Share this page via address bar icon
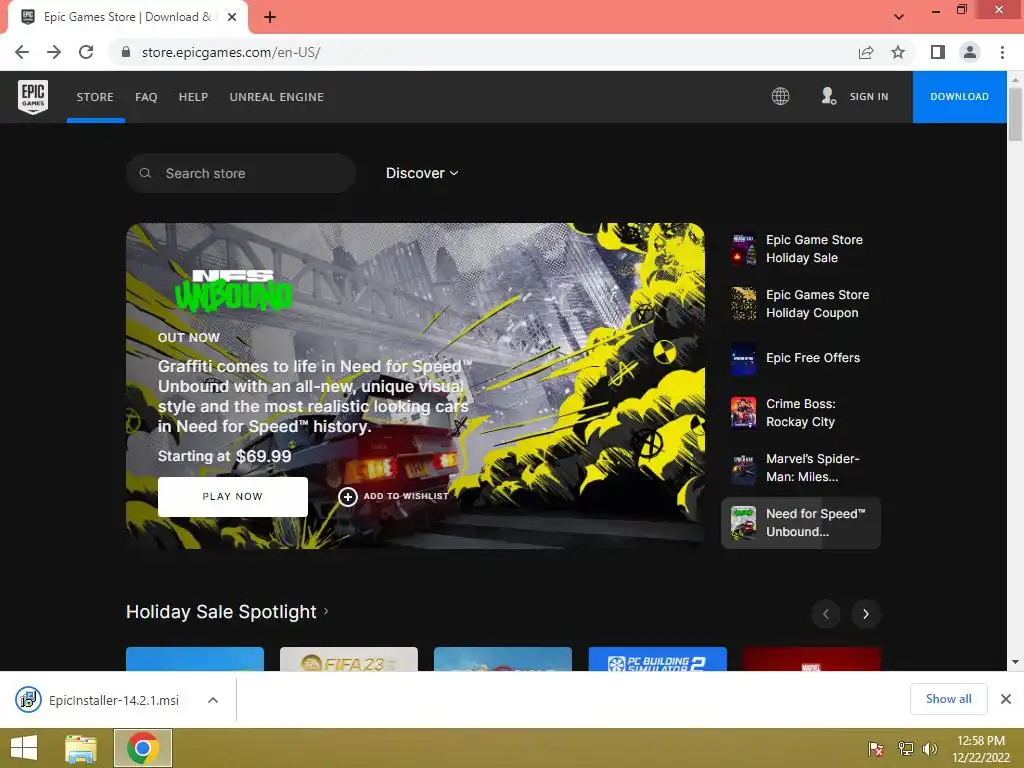The image size is (1024, 768). (866, 52)
